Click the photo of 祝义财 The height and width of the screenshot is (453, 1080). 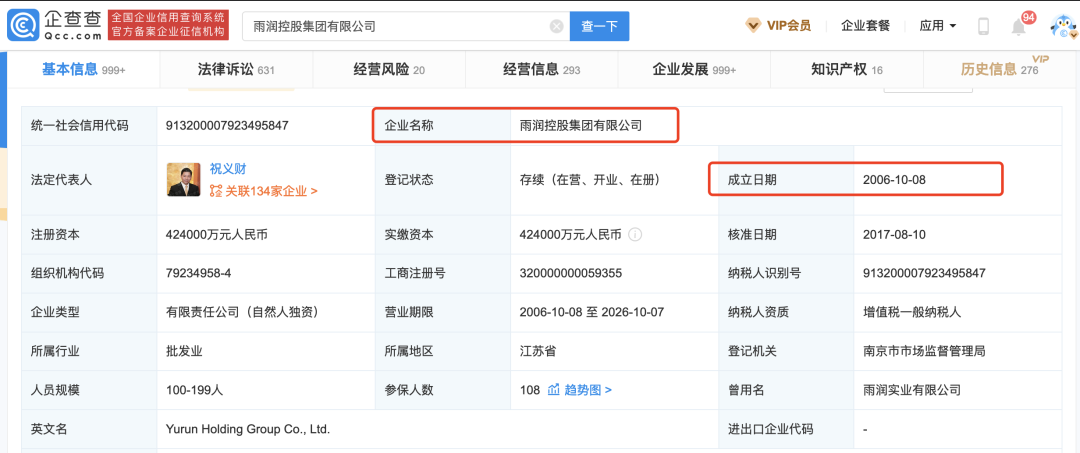(184, 180)
